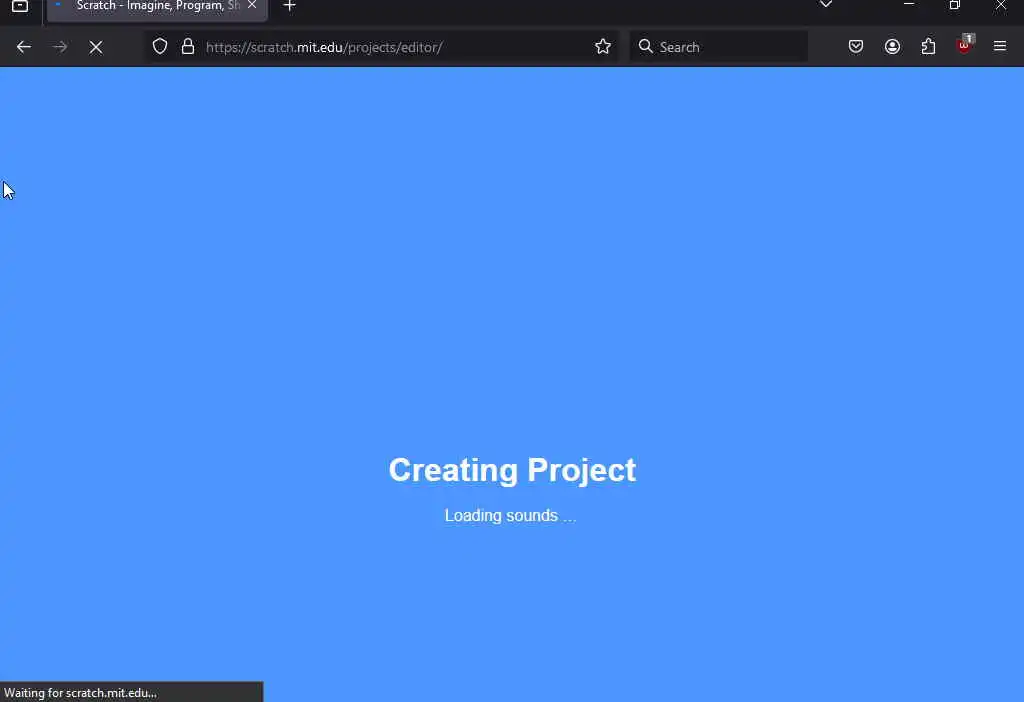Bookmark this page with the star
This screenshot has width=1024, height=702.
[x=603, y=46]
